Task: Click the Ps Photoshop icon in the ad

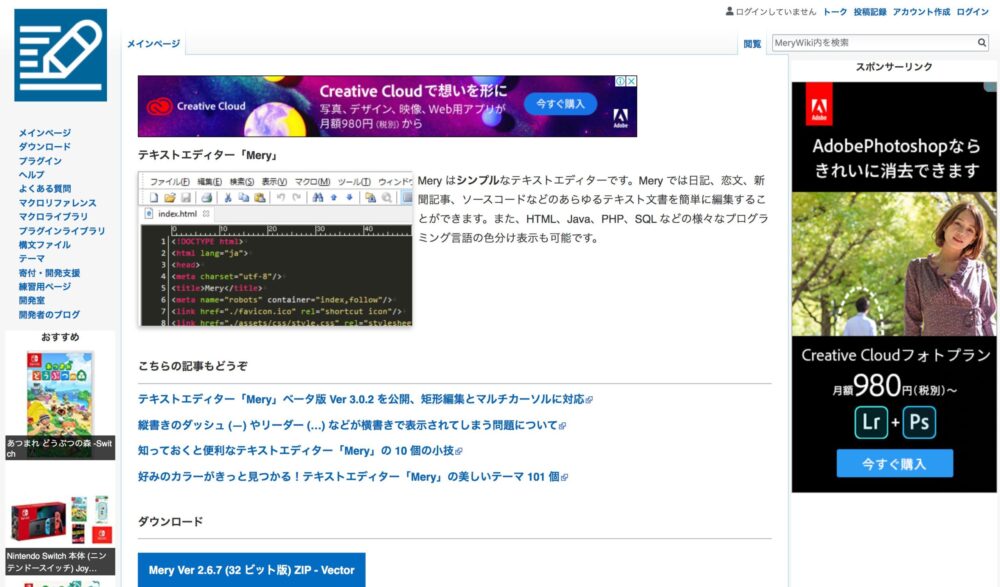Action: point(919,422)
